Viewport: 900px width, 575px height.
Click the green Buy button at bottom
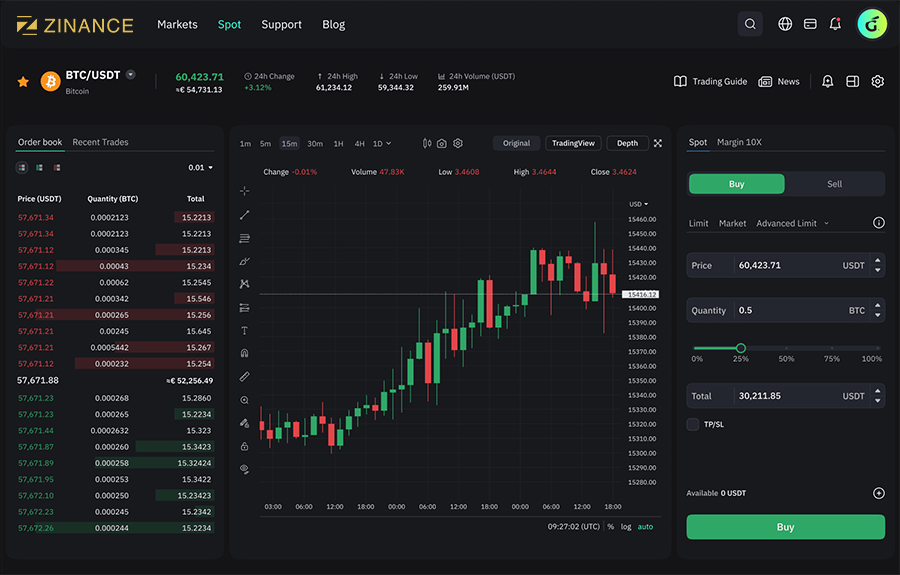(x=785, y=527)
